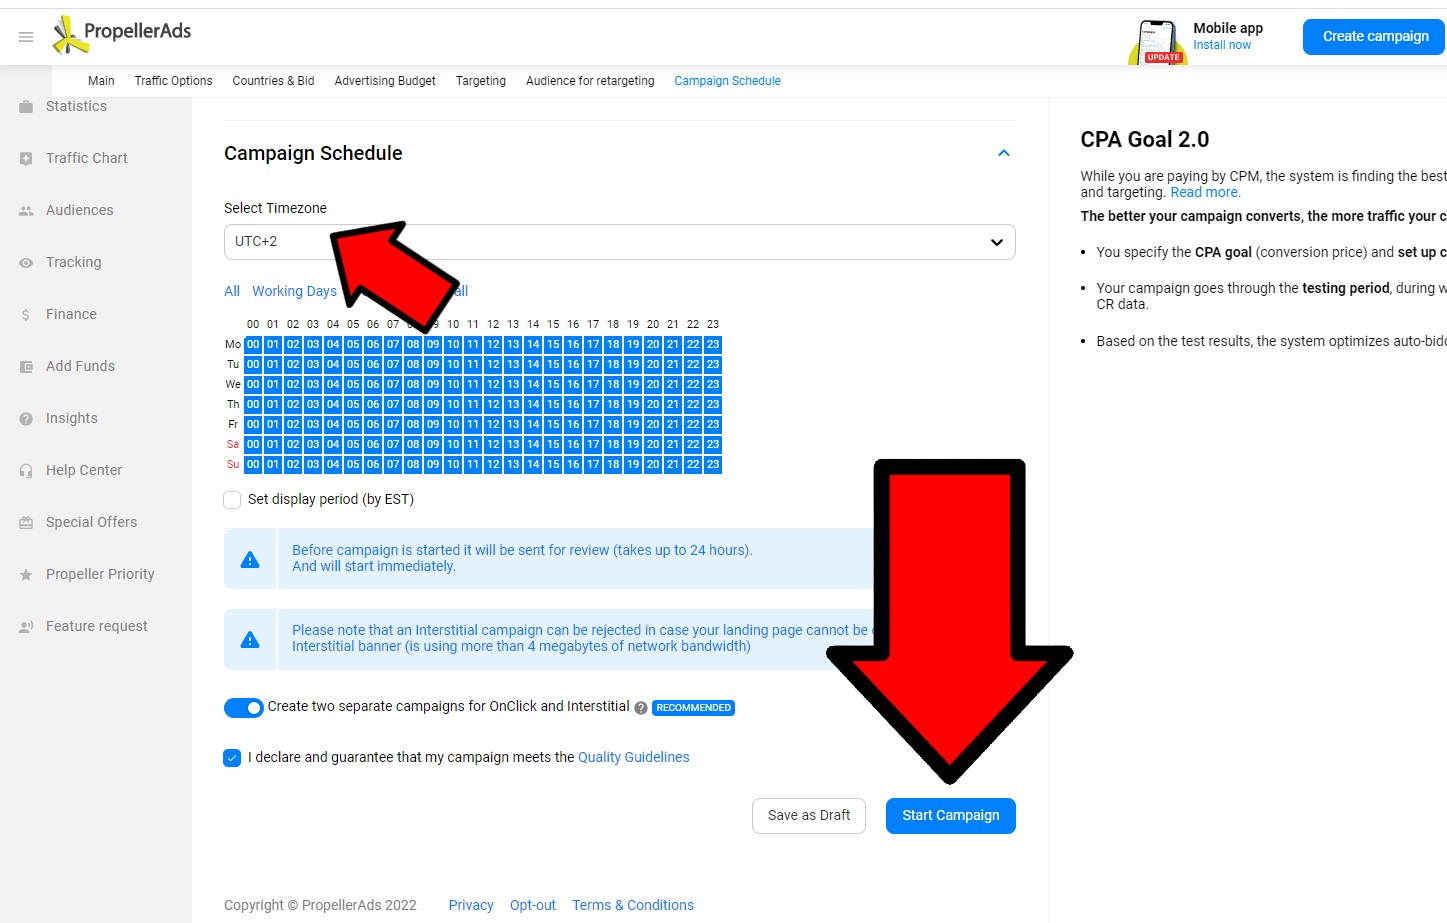Toggle separate OnClick and Interstitial campaigns

pos(244,708)
